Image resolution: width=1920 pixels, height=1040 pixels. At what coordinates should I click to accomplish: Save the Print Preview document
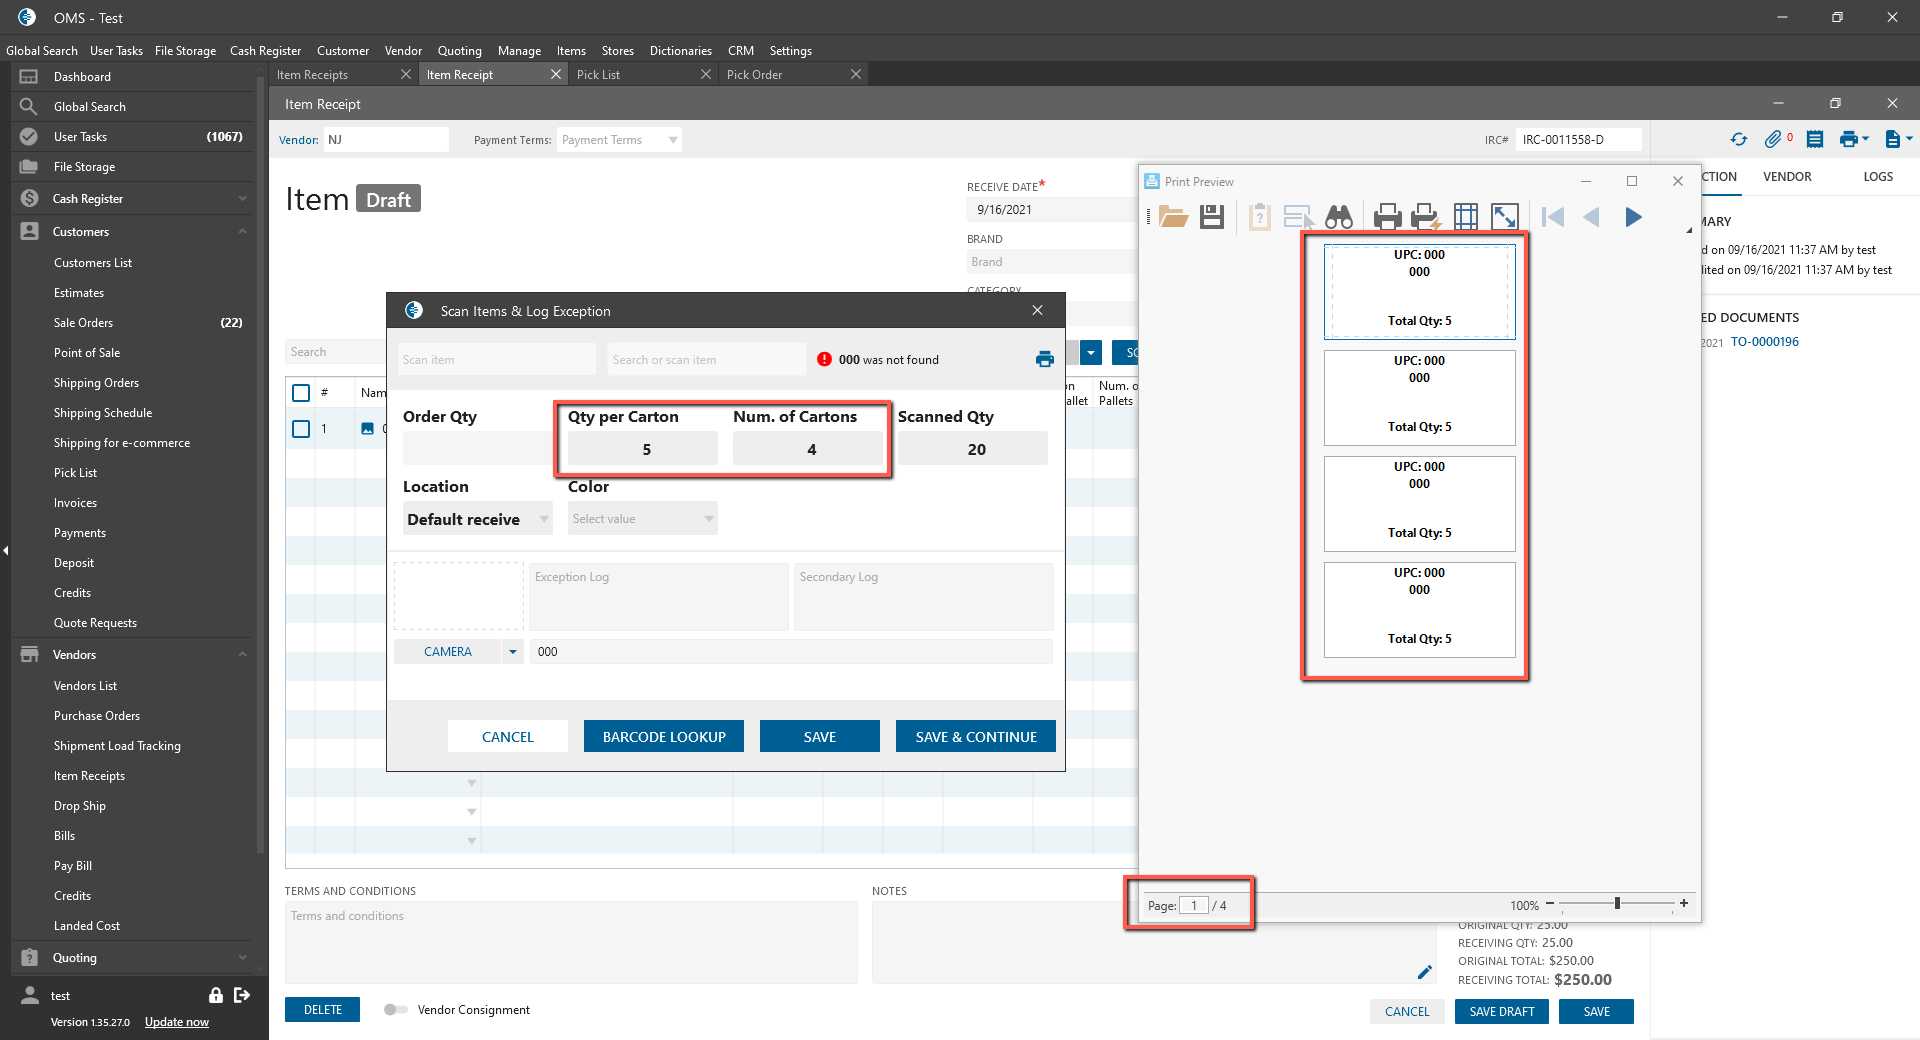(1212, 217)
